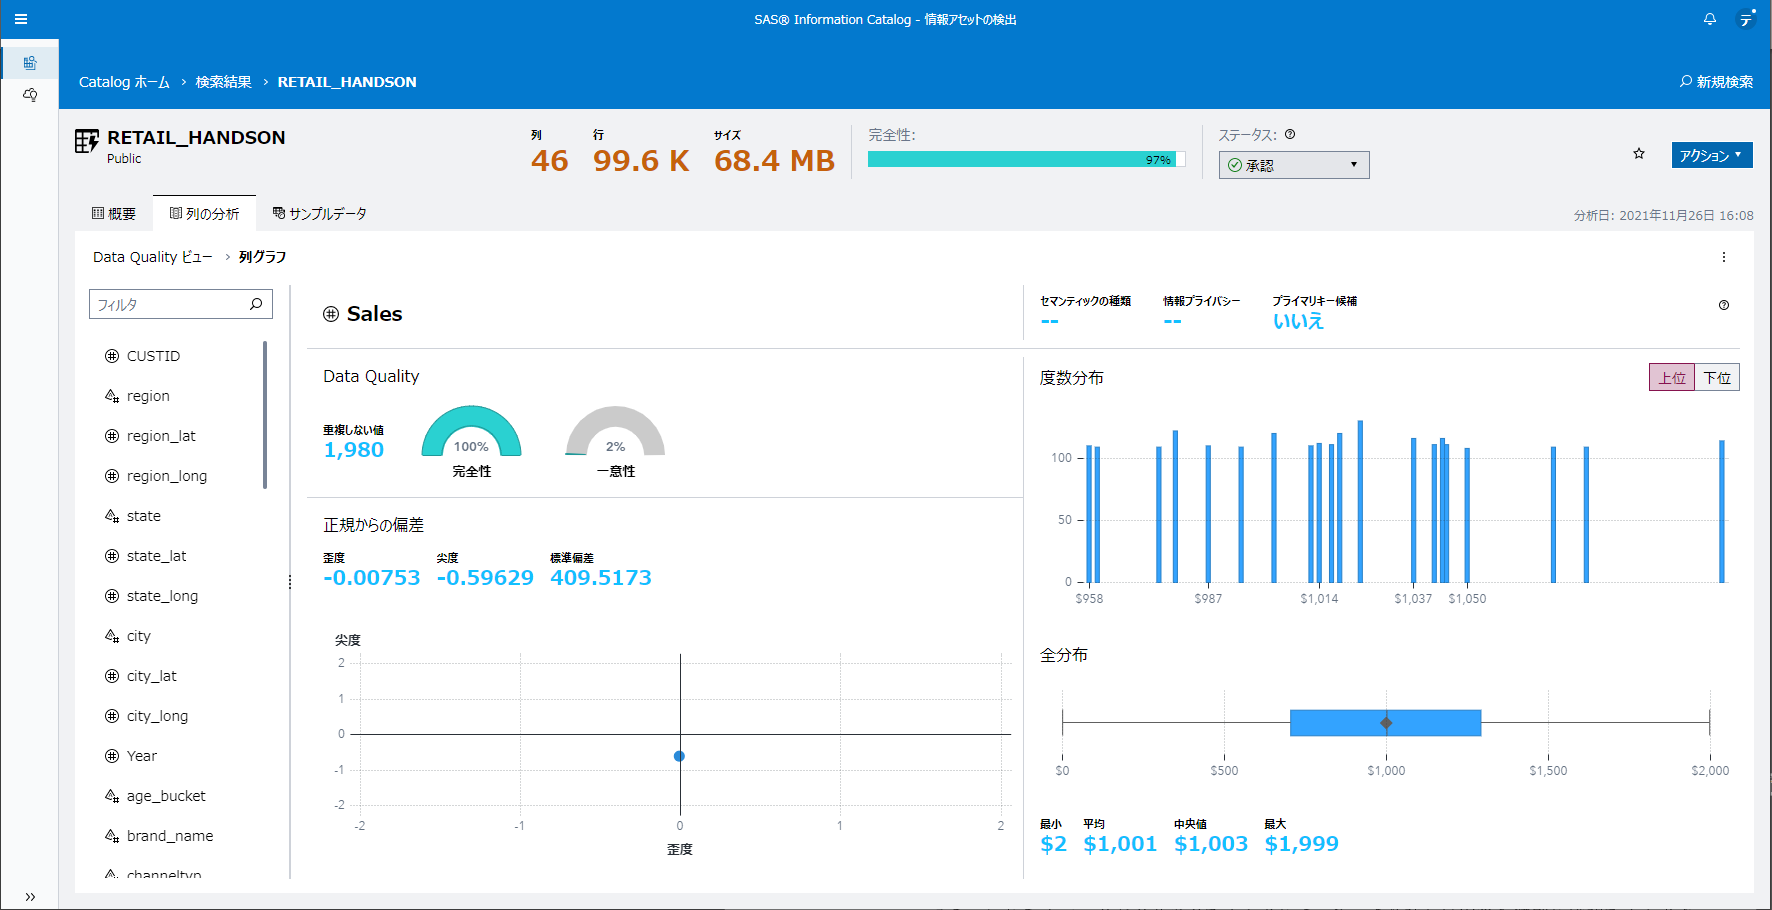
Task: Return to Data Quality ビュー breadcrumb
Action: coord(152,257)
